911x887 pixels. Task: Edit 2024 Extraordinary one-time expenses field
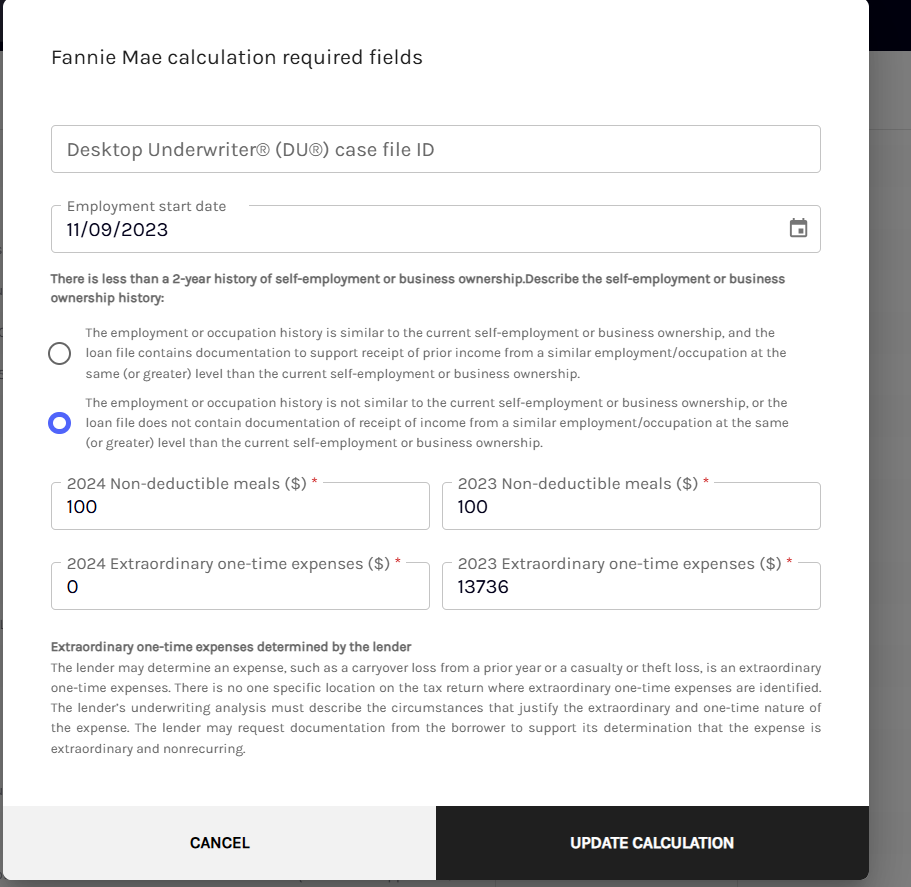click(x=241, y=586)
